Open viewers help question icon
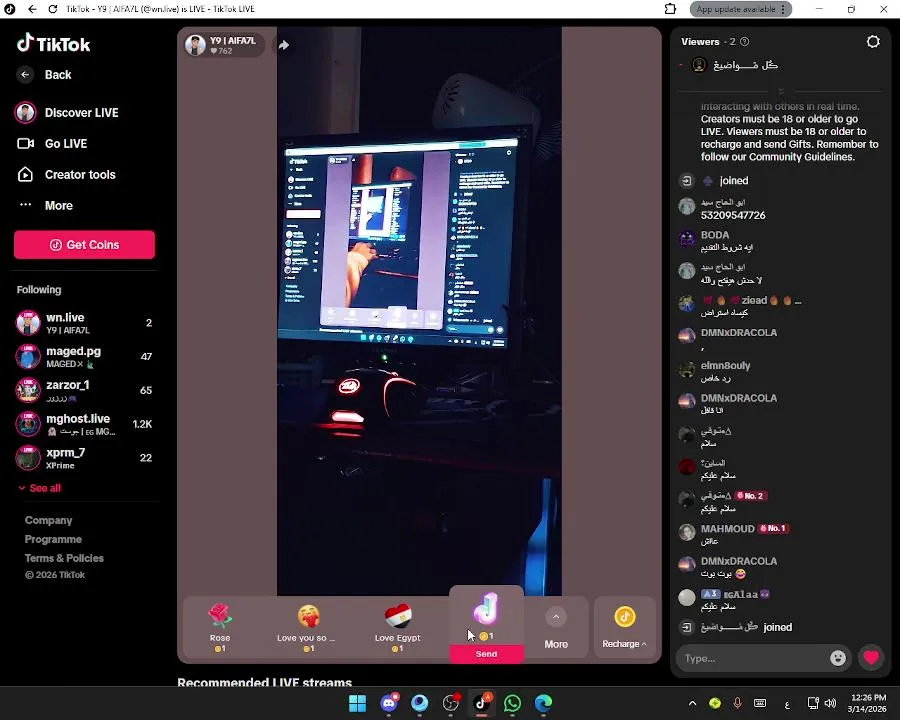900x720 pixels. click(744, 41)
